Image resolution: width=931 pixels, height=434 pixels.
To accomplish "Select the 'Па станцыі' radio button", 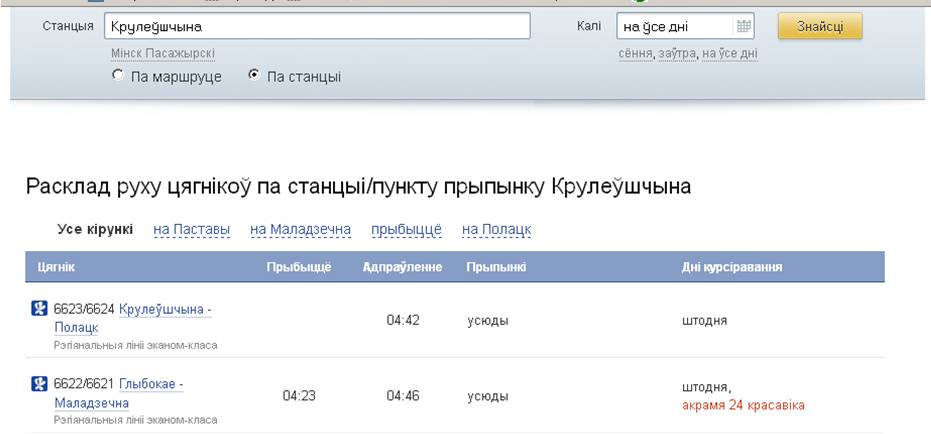I will coord(253,76).
